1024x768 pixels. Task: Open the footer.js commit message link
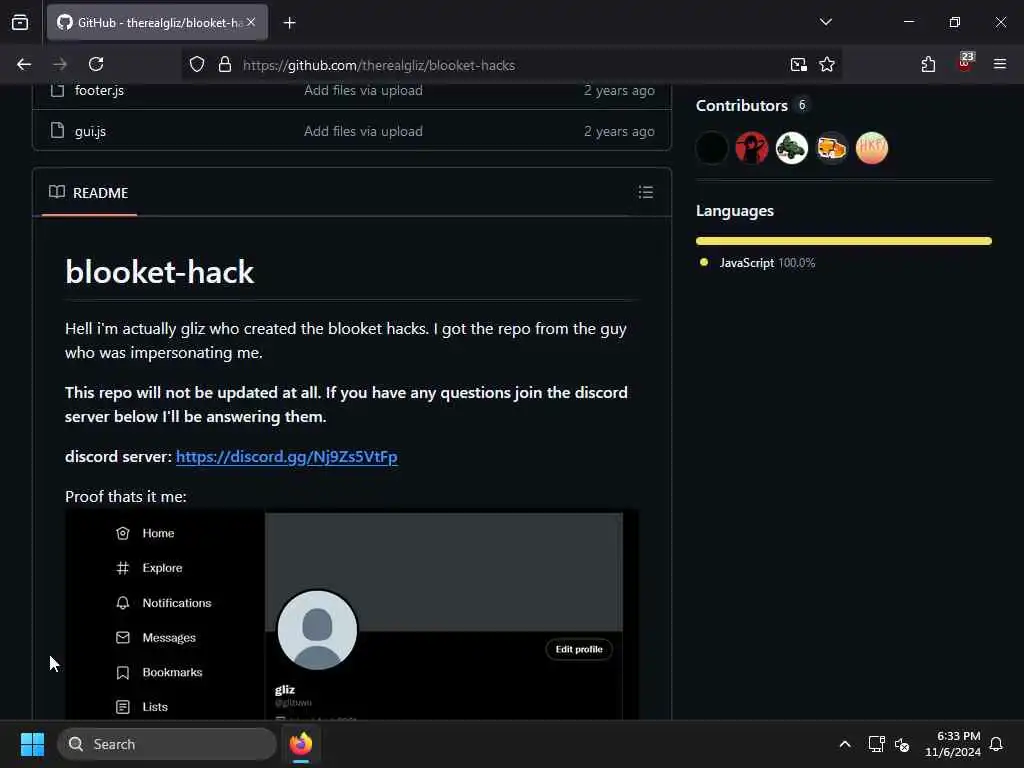click(x=363, y=90)
